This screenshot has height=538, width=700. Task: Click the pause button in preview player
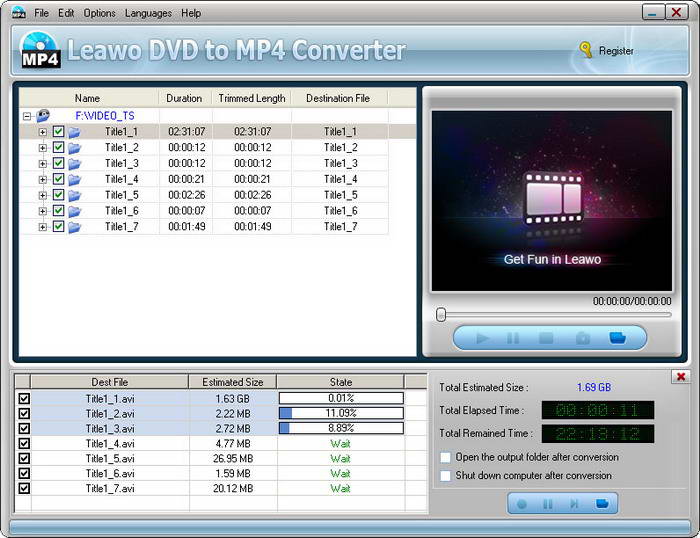(513, 338)
